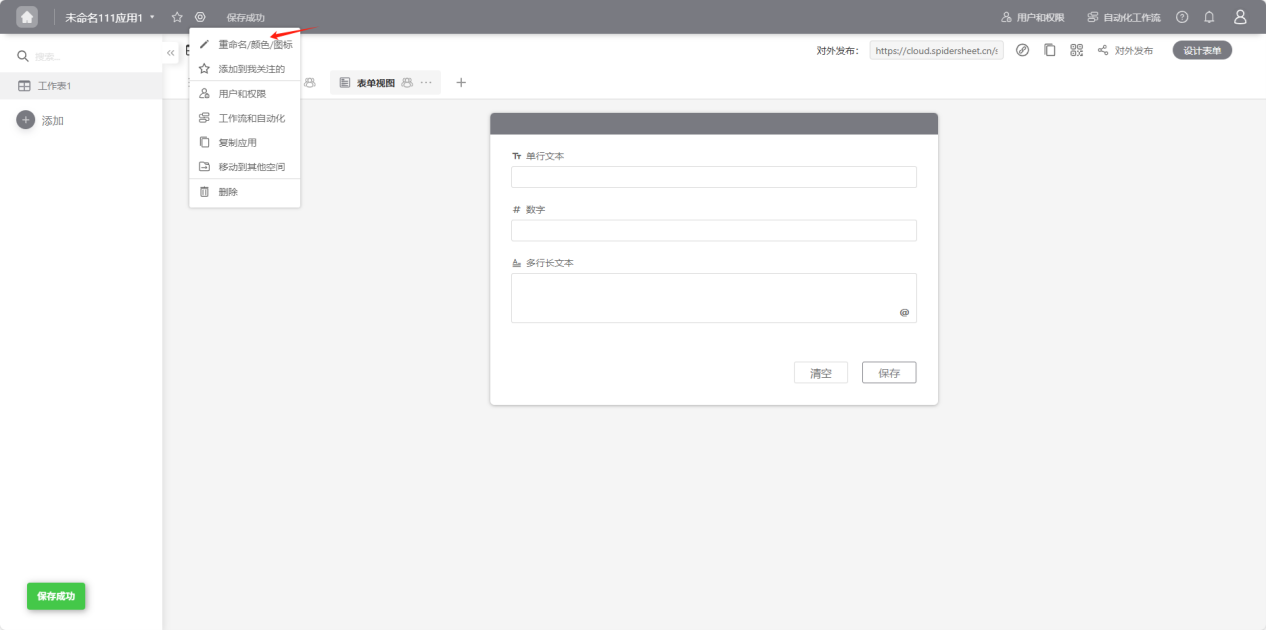
Task: Show the QR code for the form
Action: [x=1076, y=50]
